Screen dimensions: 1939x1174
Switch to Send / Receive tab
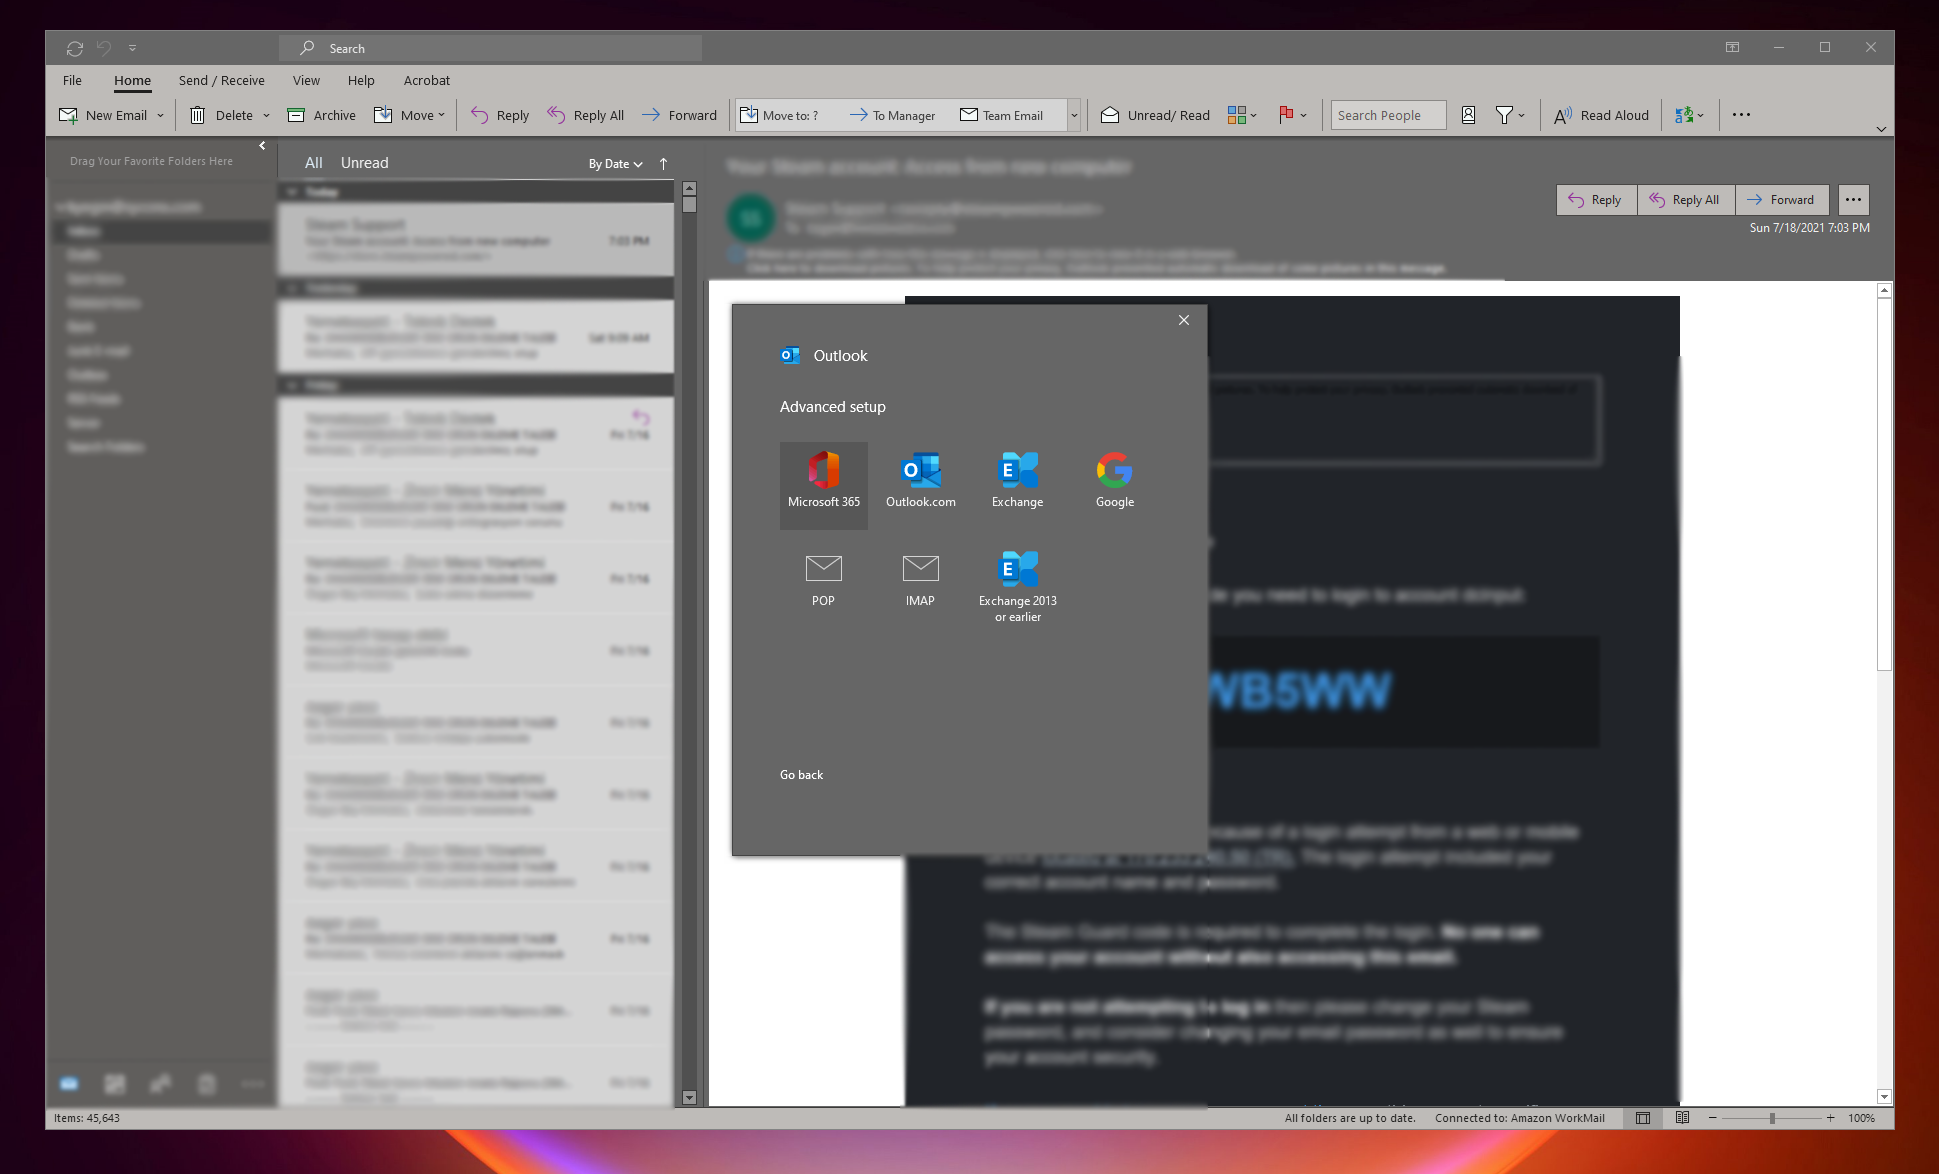[x=222, y=80]
